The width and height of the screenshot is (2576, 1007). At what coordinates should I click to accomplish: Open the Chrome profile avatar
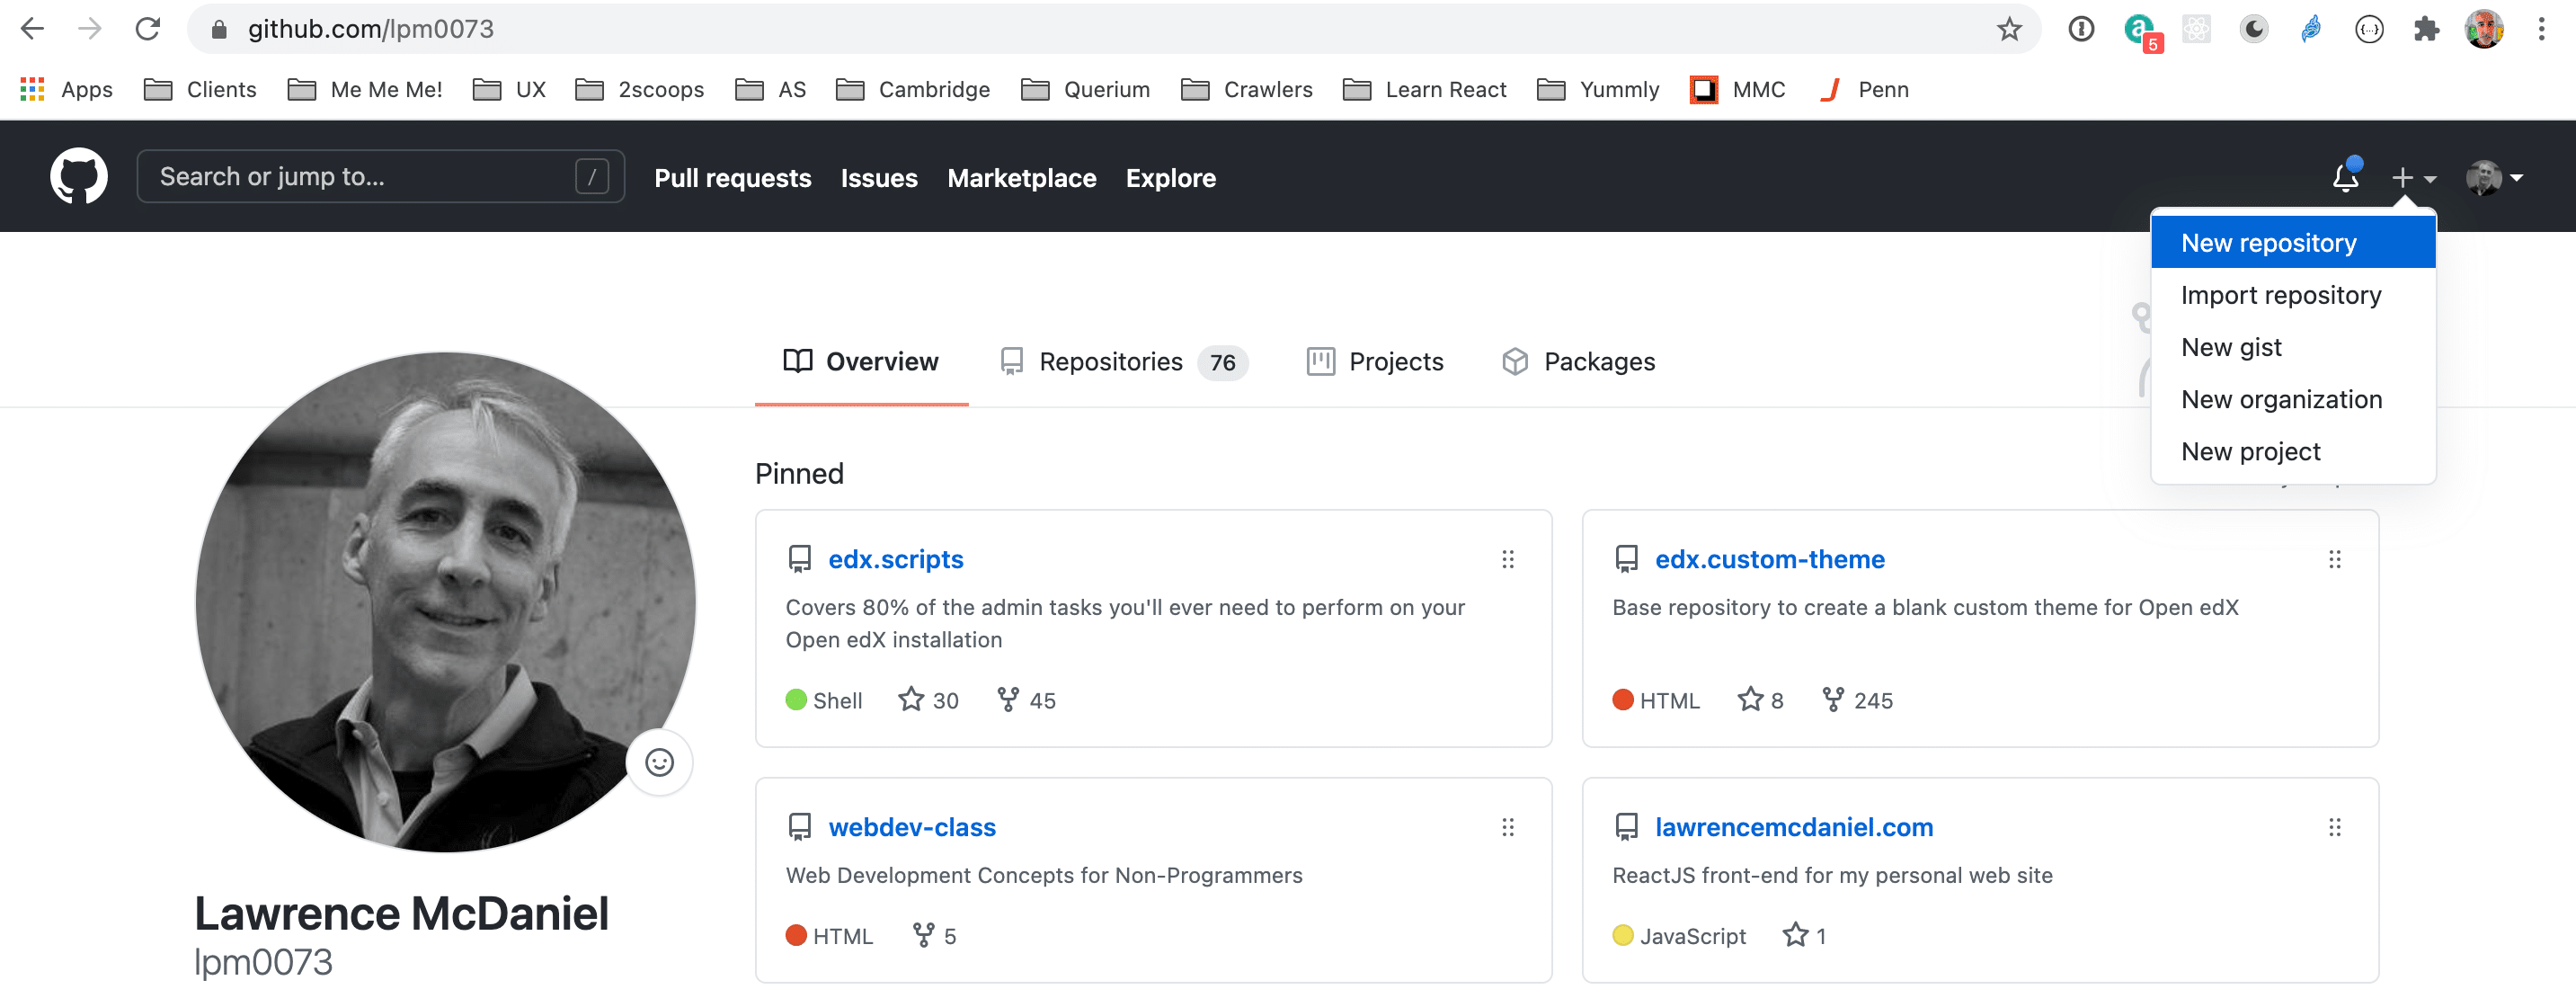[x=2484, y=29]
